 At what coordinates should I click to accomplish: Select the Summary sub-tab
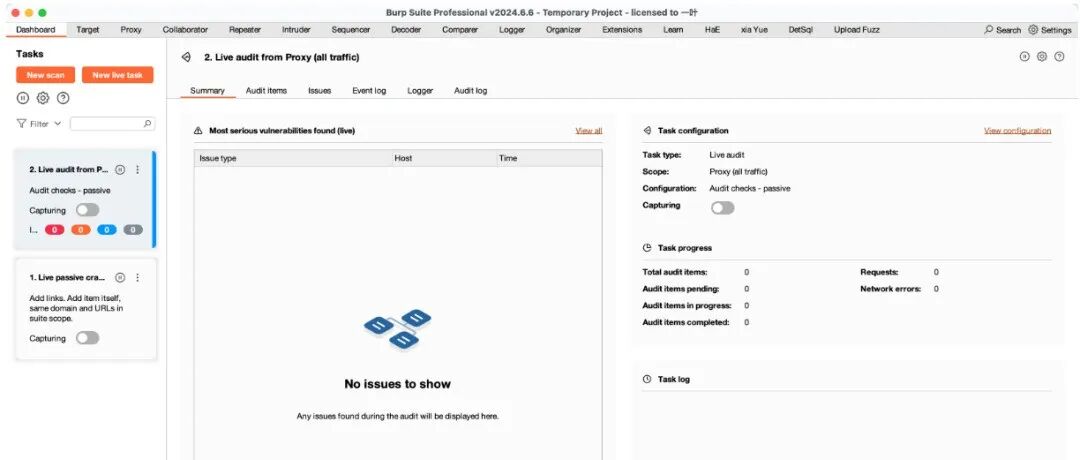tap(207, 90)
